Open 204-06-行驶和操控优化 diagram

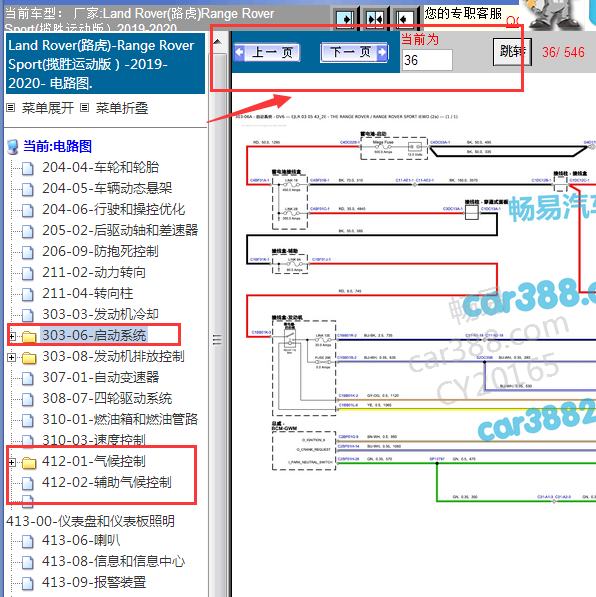113,209
